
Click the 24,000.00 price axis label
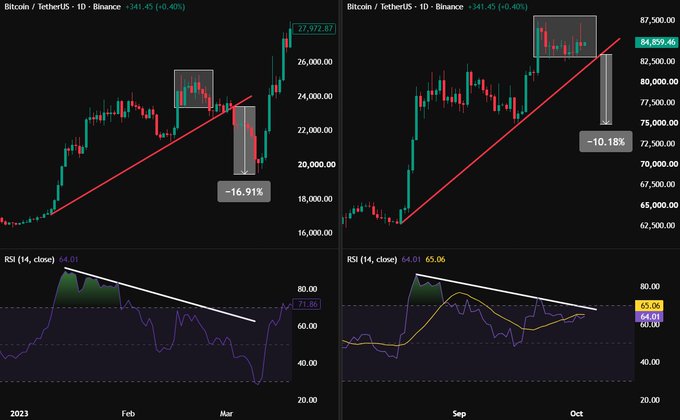[315, 96]
